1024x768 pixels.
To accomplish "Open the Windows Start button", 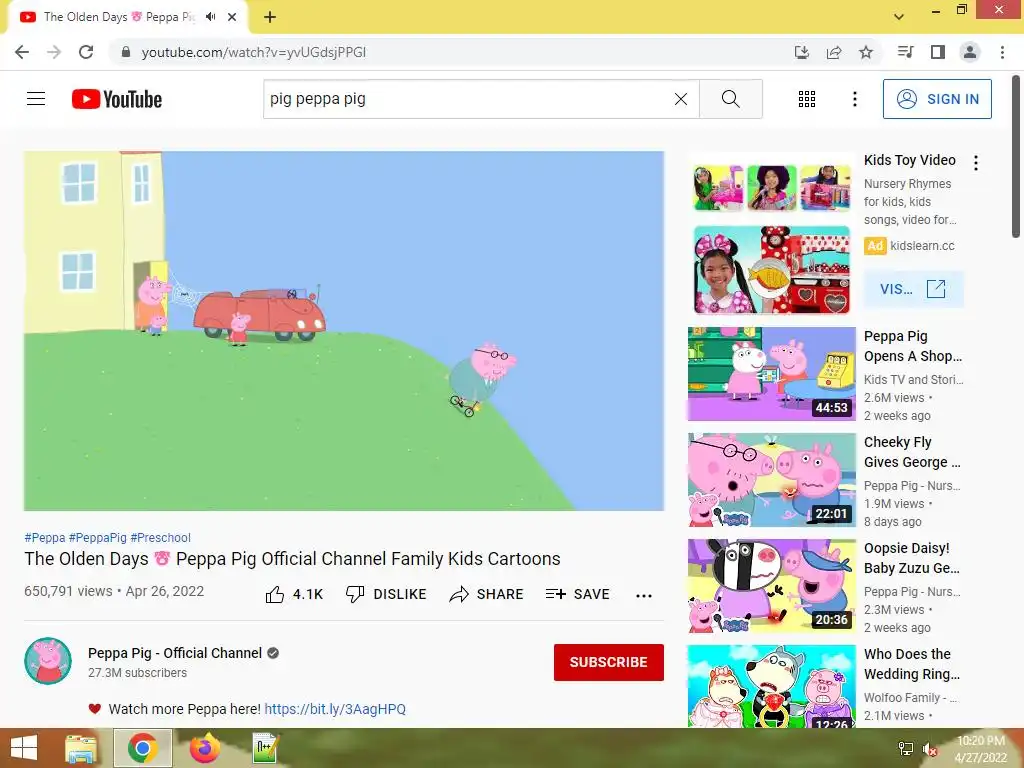I will tap(24, 748).
